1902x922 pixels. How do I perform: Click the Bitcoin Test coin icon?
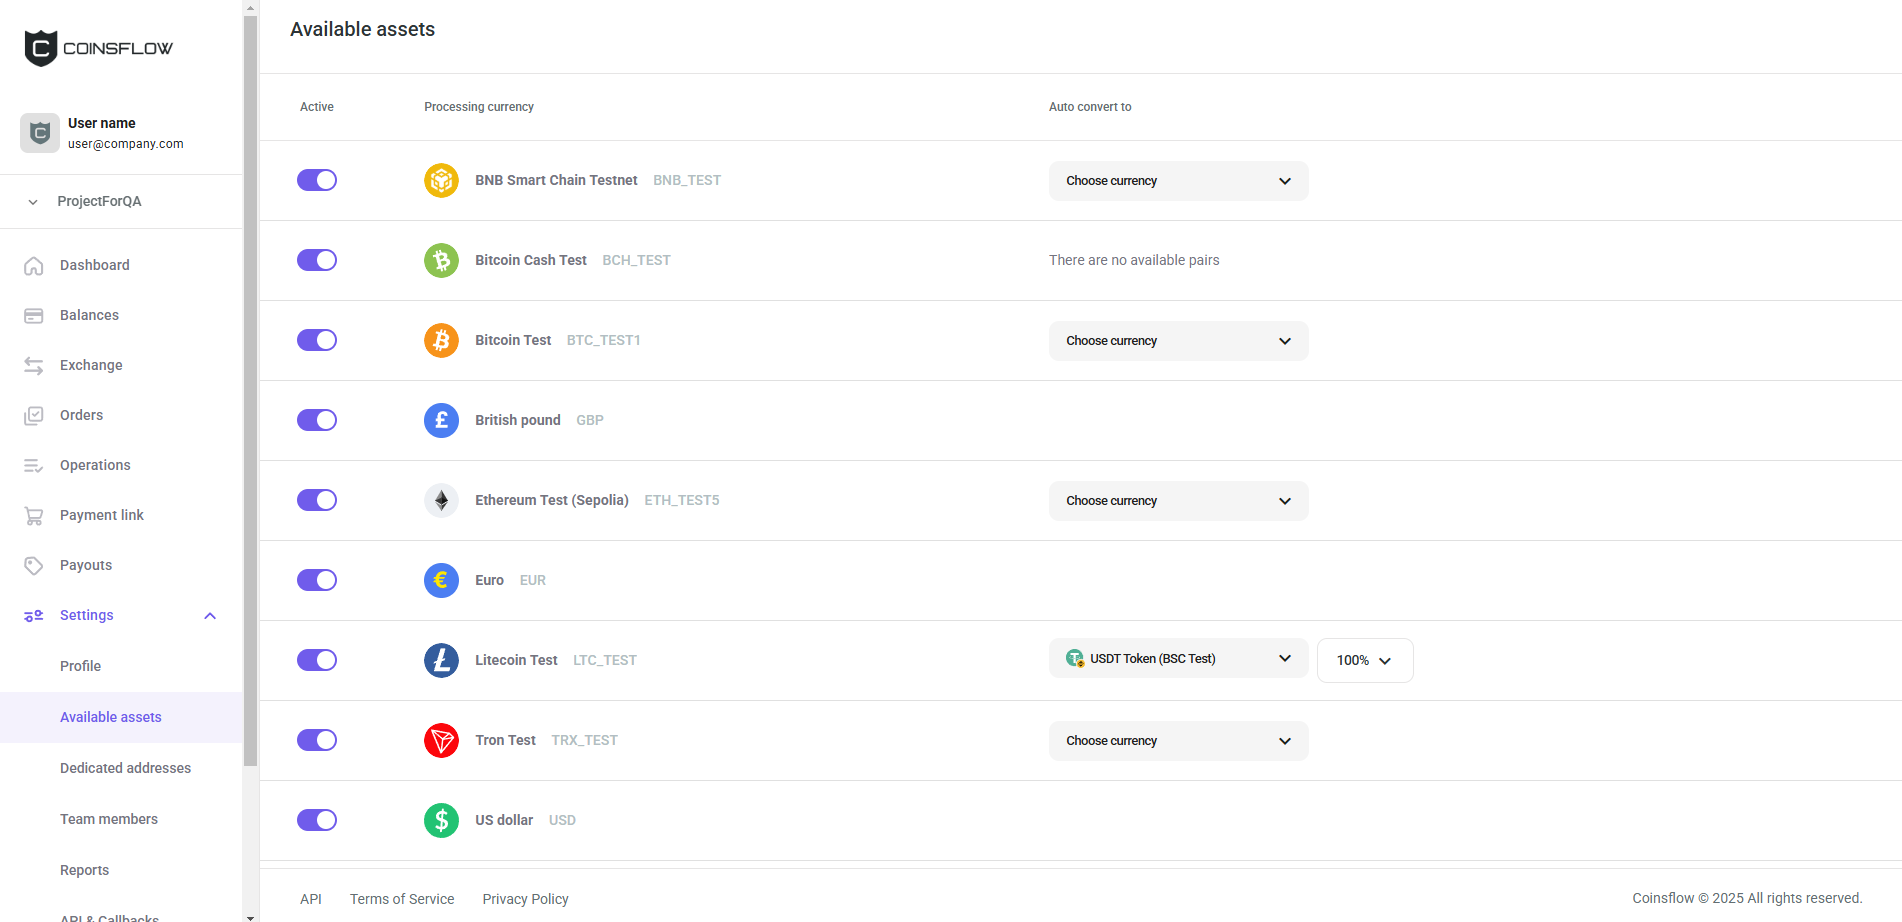pyautogui.click(x=441, y=340)
